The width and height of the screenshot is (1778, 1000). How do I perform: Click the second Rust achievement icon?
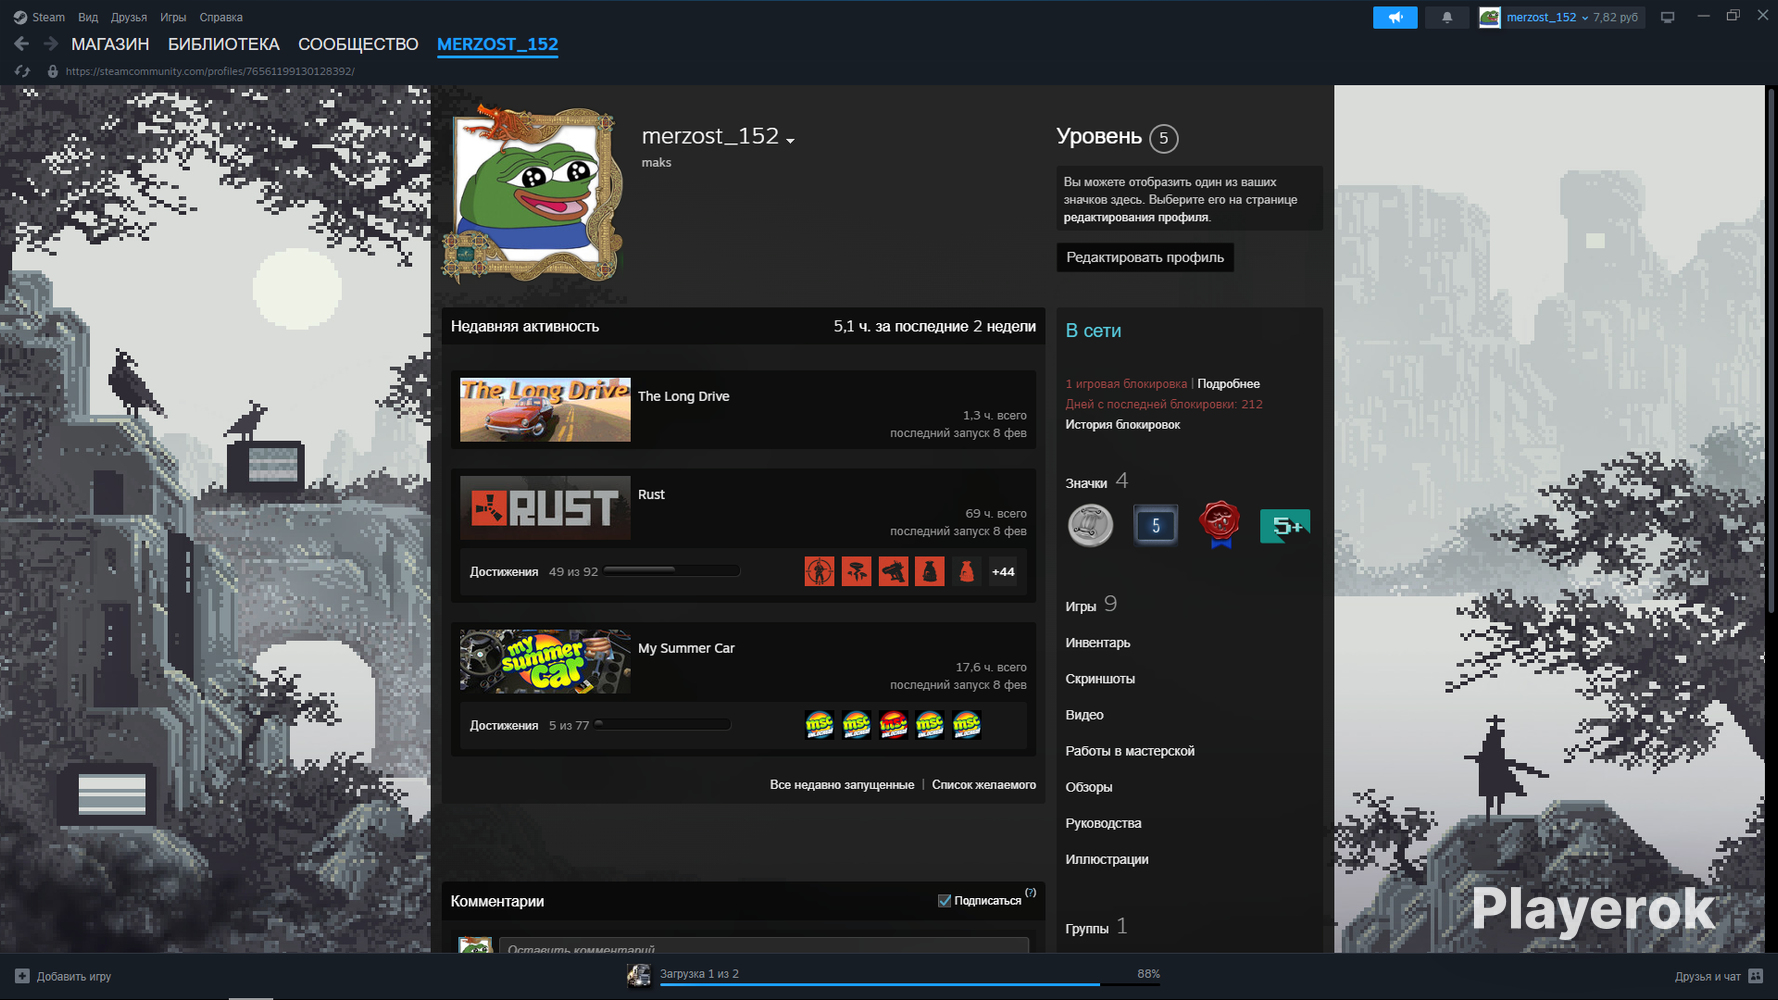[x=856, y=572]
